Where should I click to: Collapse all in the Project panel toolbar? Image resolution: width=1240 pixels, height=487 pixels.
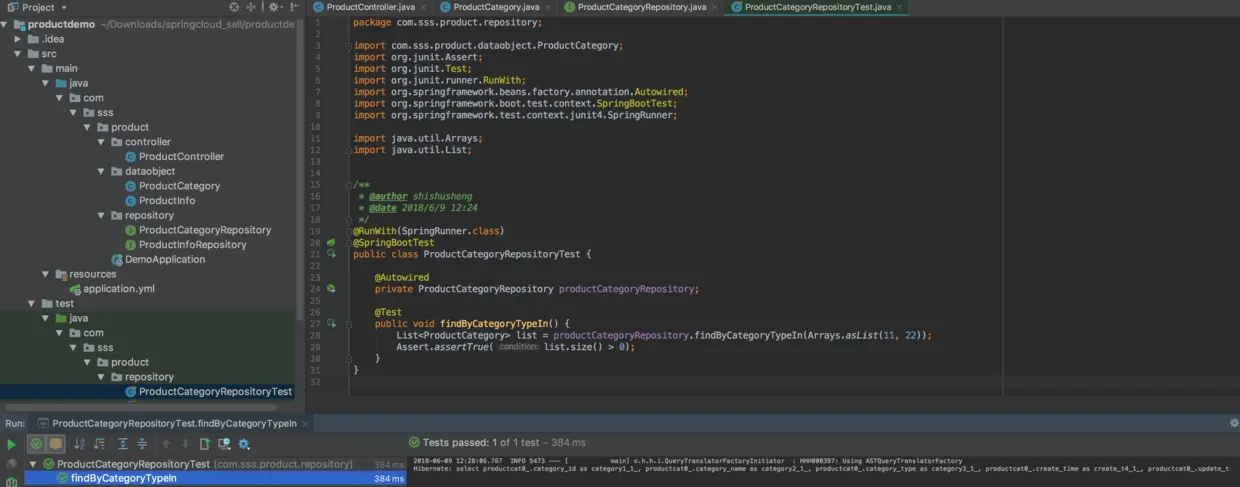[251, 7]
